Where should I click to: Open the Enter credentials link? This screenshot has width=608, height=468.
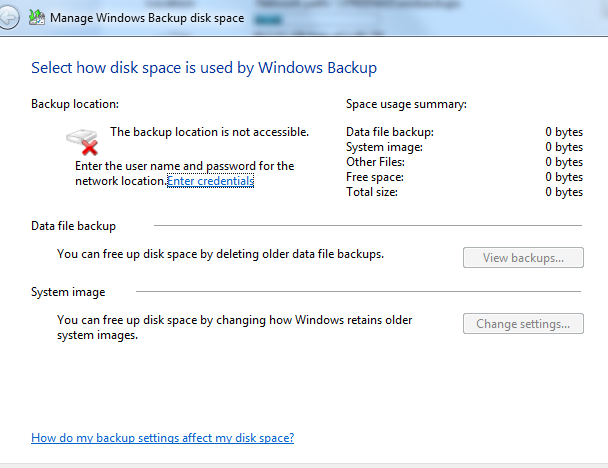tap(210, 181)
